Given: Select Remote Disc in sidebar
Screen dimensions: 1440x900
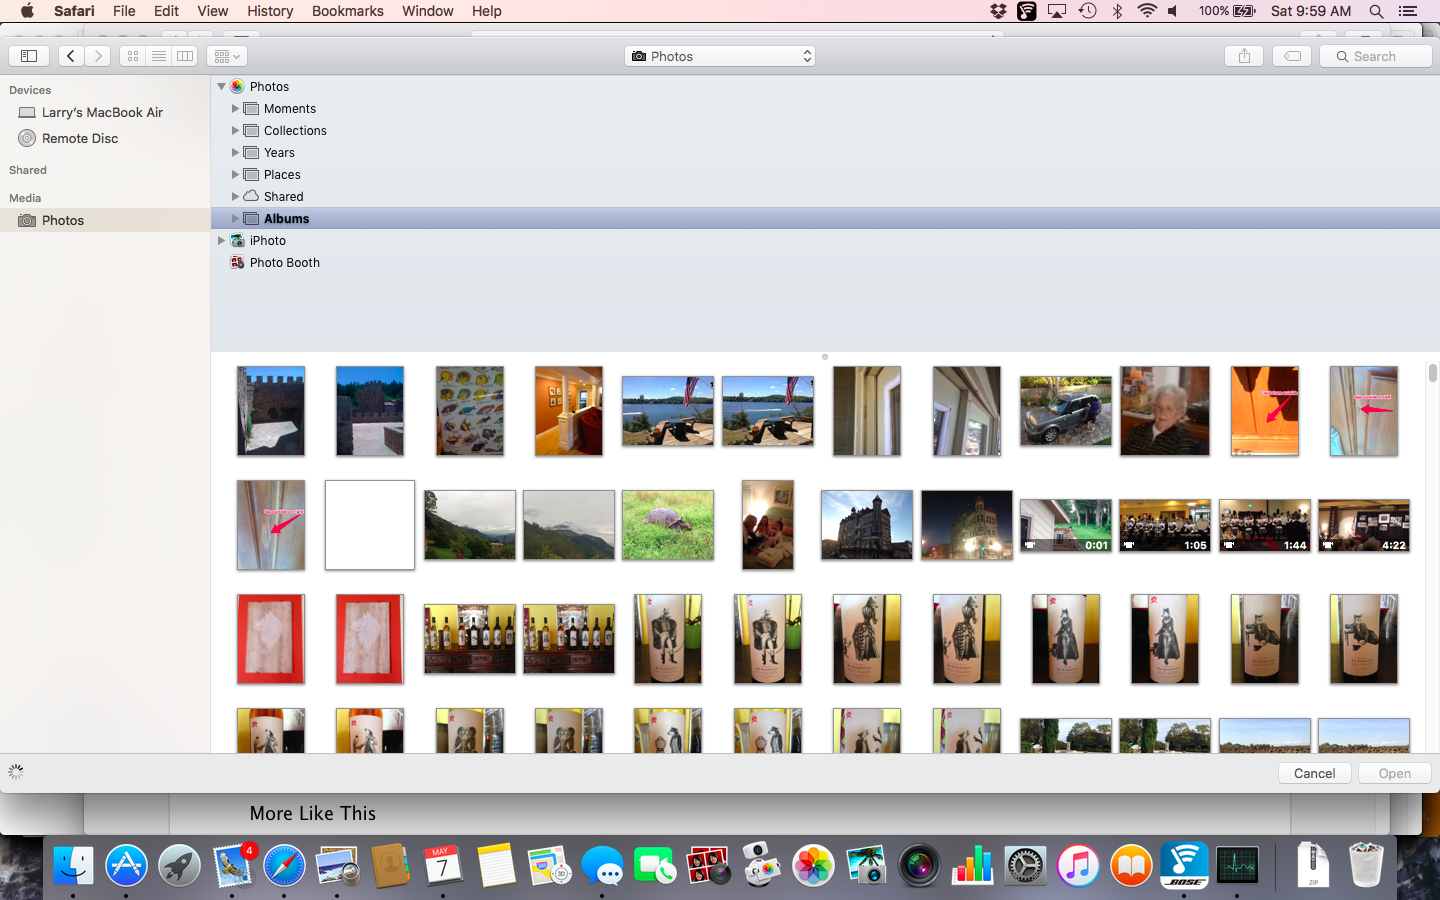Looking at the screenshot, I should (x=105, y=138).
